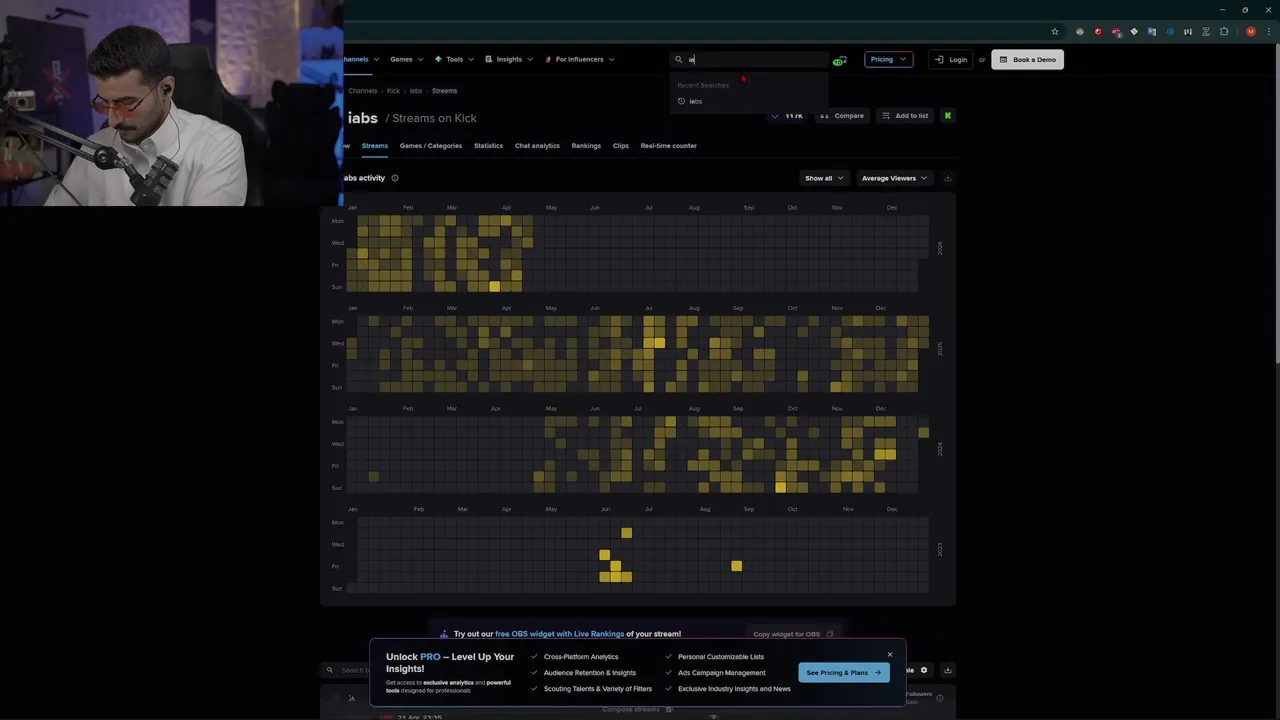Switch to Clips tab
The image size is (1280, 720).
tap(621, 146)
